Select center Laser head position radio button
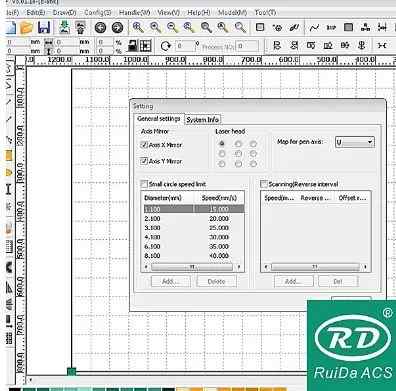The image size is (396, 391). 238,154
